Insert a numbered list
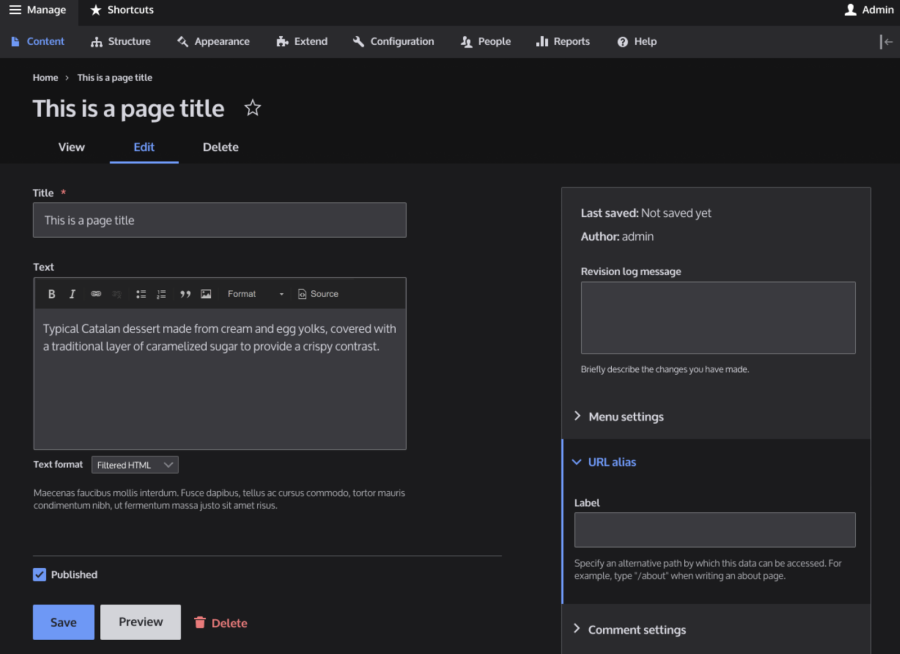 (x=161, y=294)
